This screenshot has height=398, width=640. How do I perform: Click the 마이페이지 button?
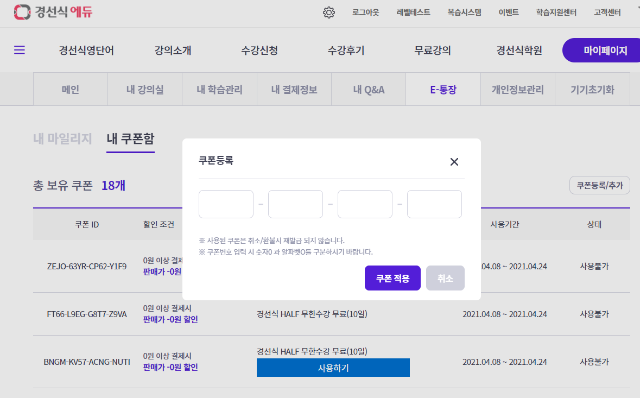point(601,50)
